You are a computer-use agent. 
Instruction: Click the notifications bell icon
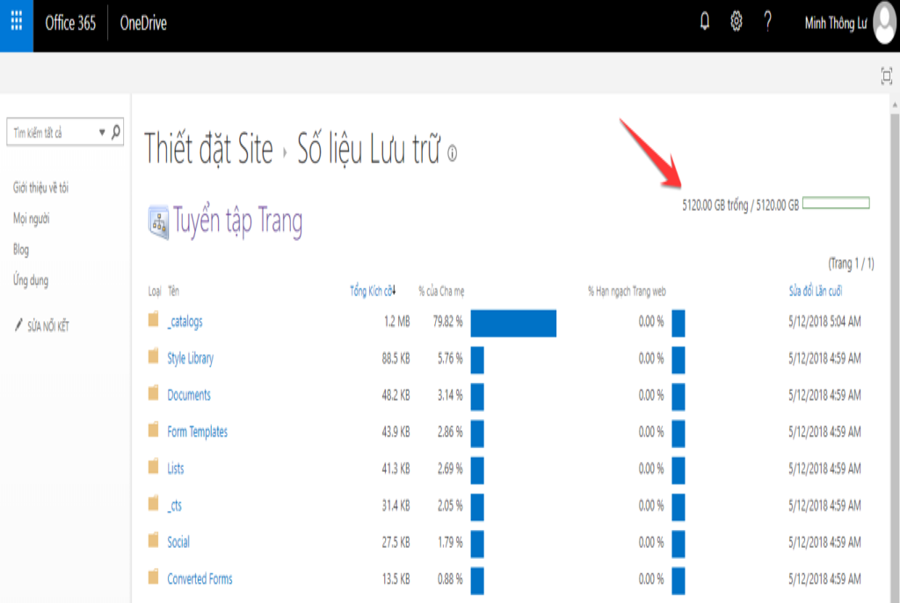704,22
